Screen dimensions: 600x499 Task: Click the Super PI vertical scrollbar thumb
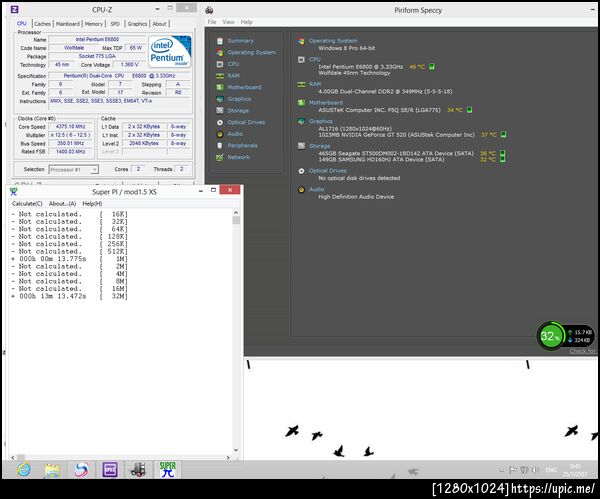click(x=236, y=220)
